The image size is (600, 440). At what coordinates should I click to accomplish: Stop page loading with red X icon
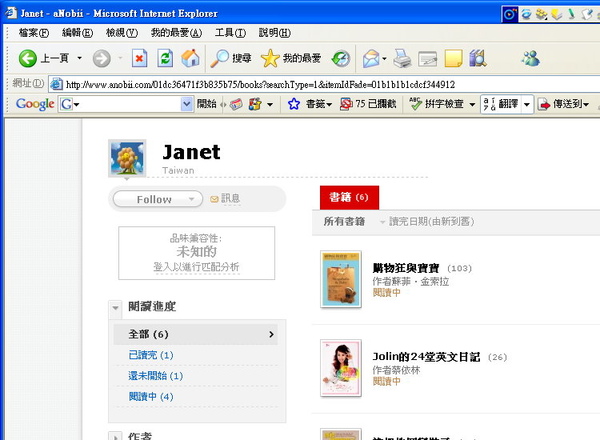pos(140,59)
